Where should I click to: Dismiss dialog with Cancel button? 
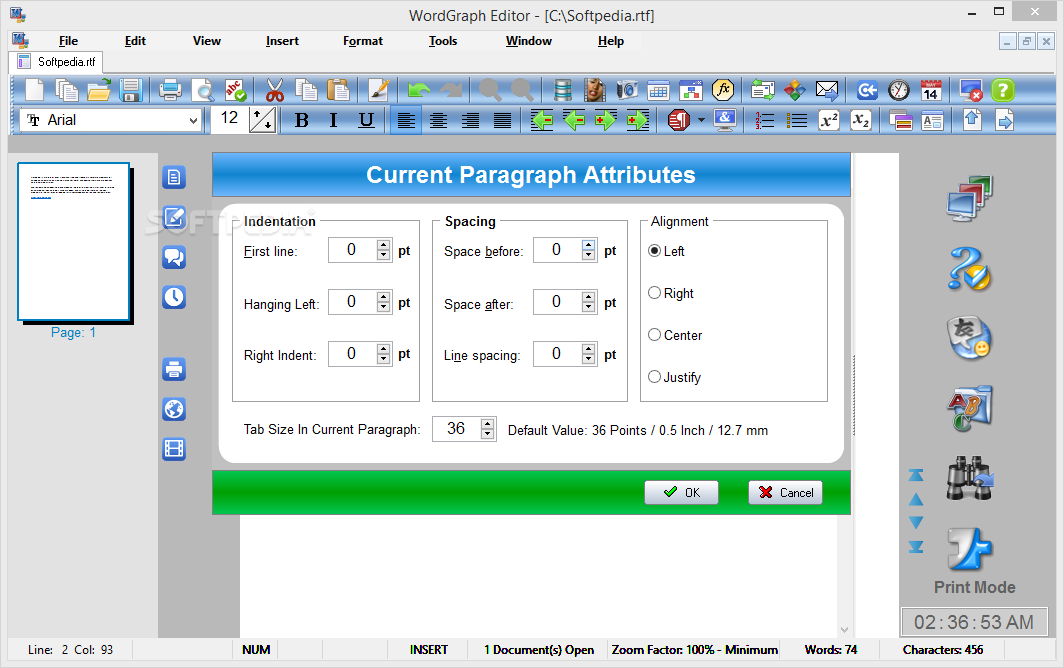coord(785,492)
